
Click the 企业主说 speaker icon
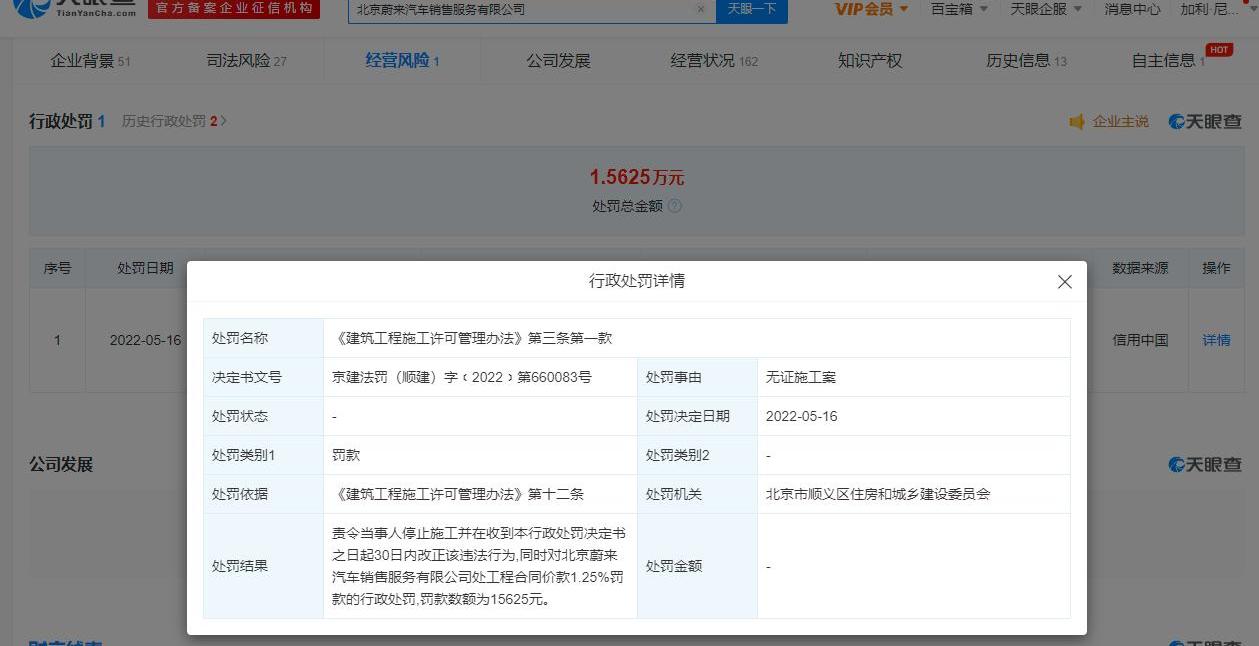(1077, 121)
